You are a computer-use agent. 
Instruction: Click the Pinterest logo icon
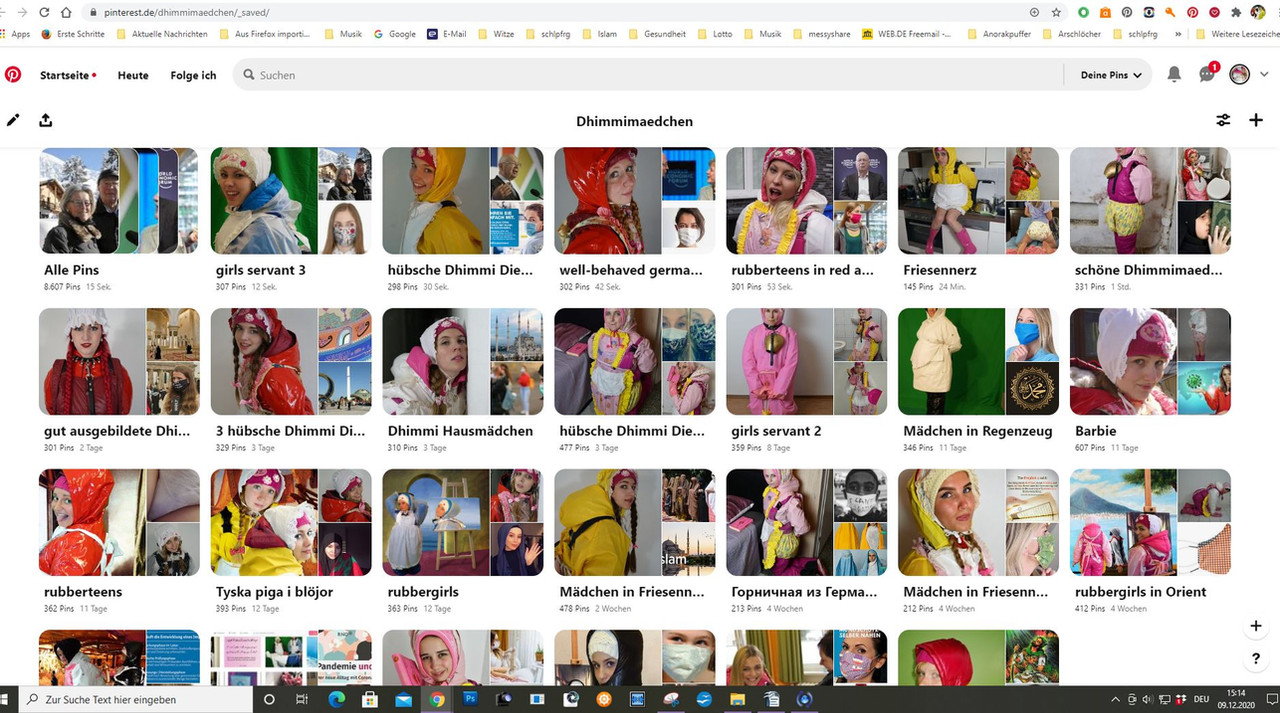[x=13, y=75]
